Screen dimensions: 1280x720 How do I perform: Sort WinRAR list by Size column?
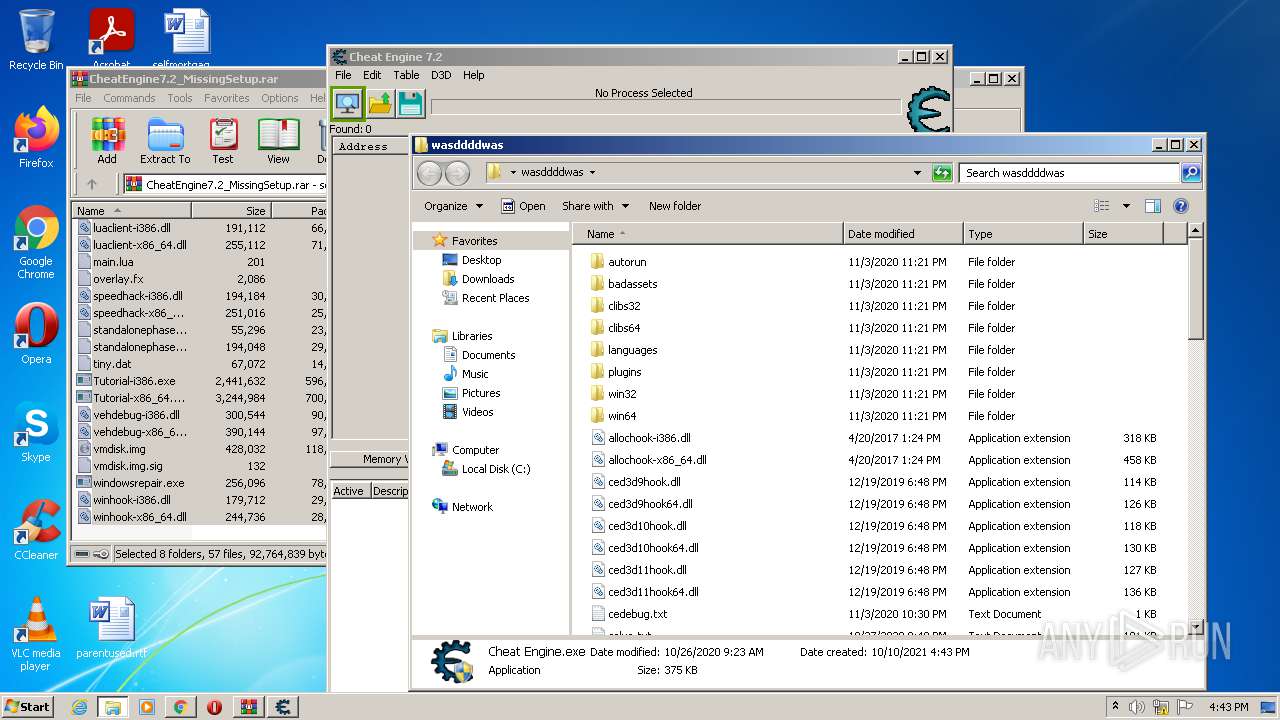(231, 211)
